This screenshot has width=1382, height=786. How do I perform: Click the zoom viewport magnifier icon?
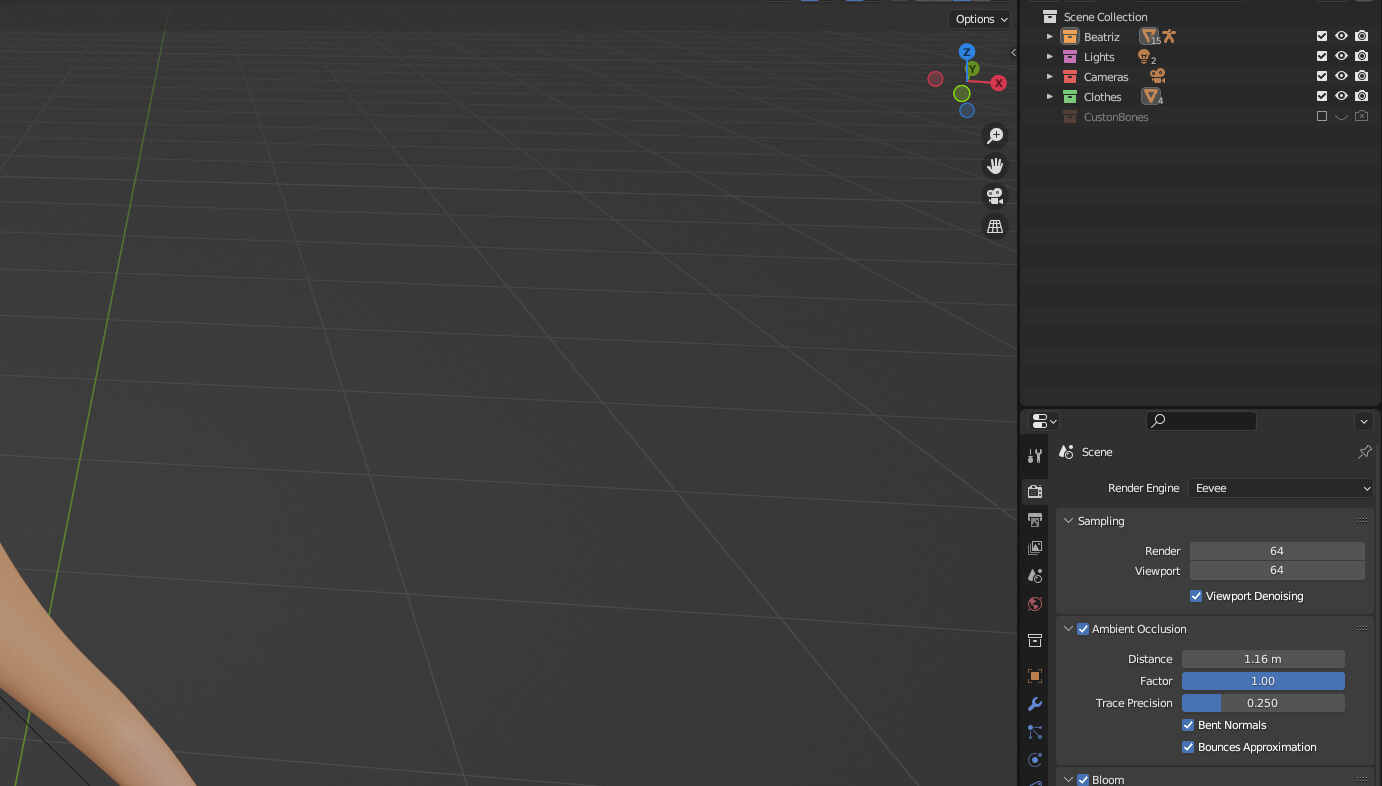(995, 136)
